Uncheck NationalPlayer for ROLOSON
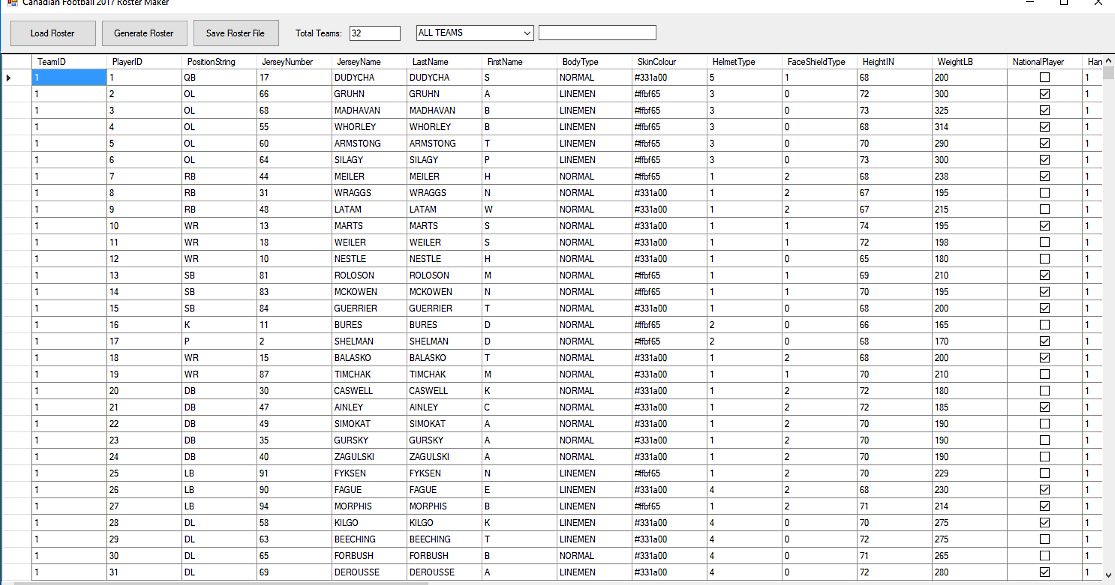The height and width of the screenshot is (585, 1115). point(1045,275)
